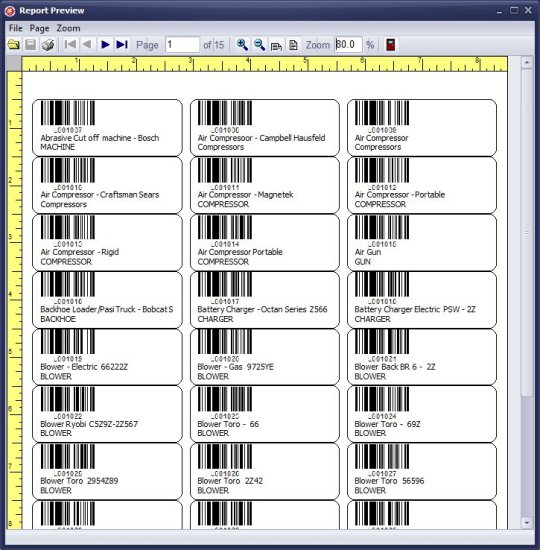This screenshot has height=550, width=540.
Task: Open the Zoom menu
Action: [x=68, y=28]
